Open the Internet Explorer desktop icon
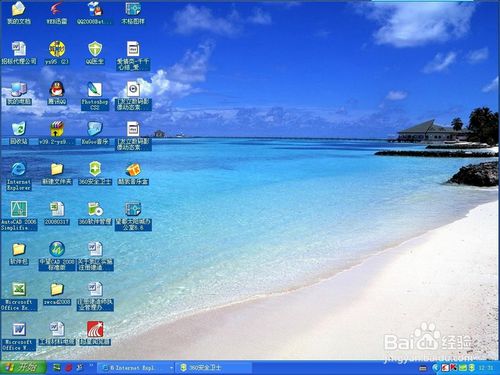This screenshot has width=500, height=375. click(x=19, y=176)
